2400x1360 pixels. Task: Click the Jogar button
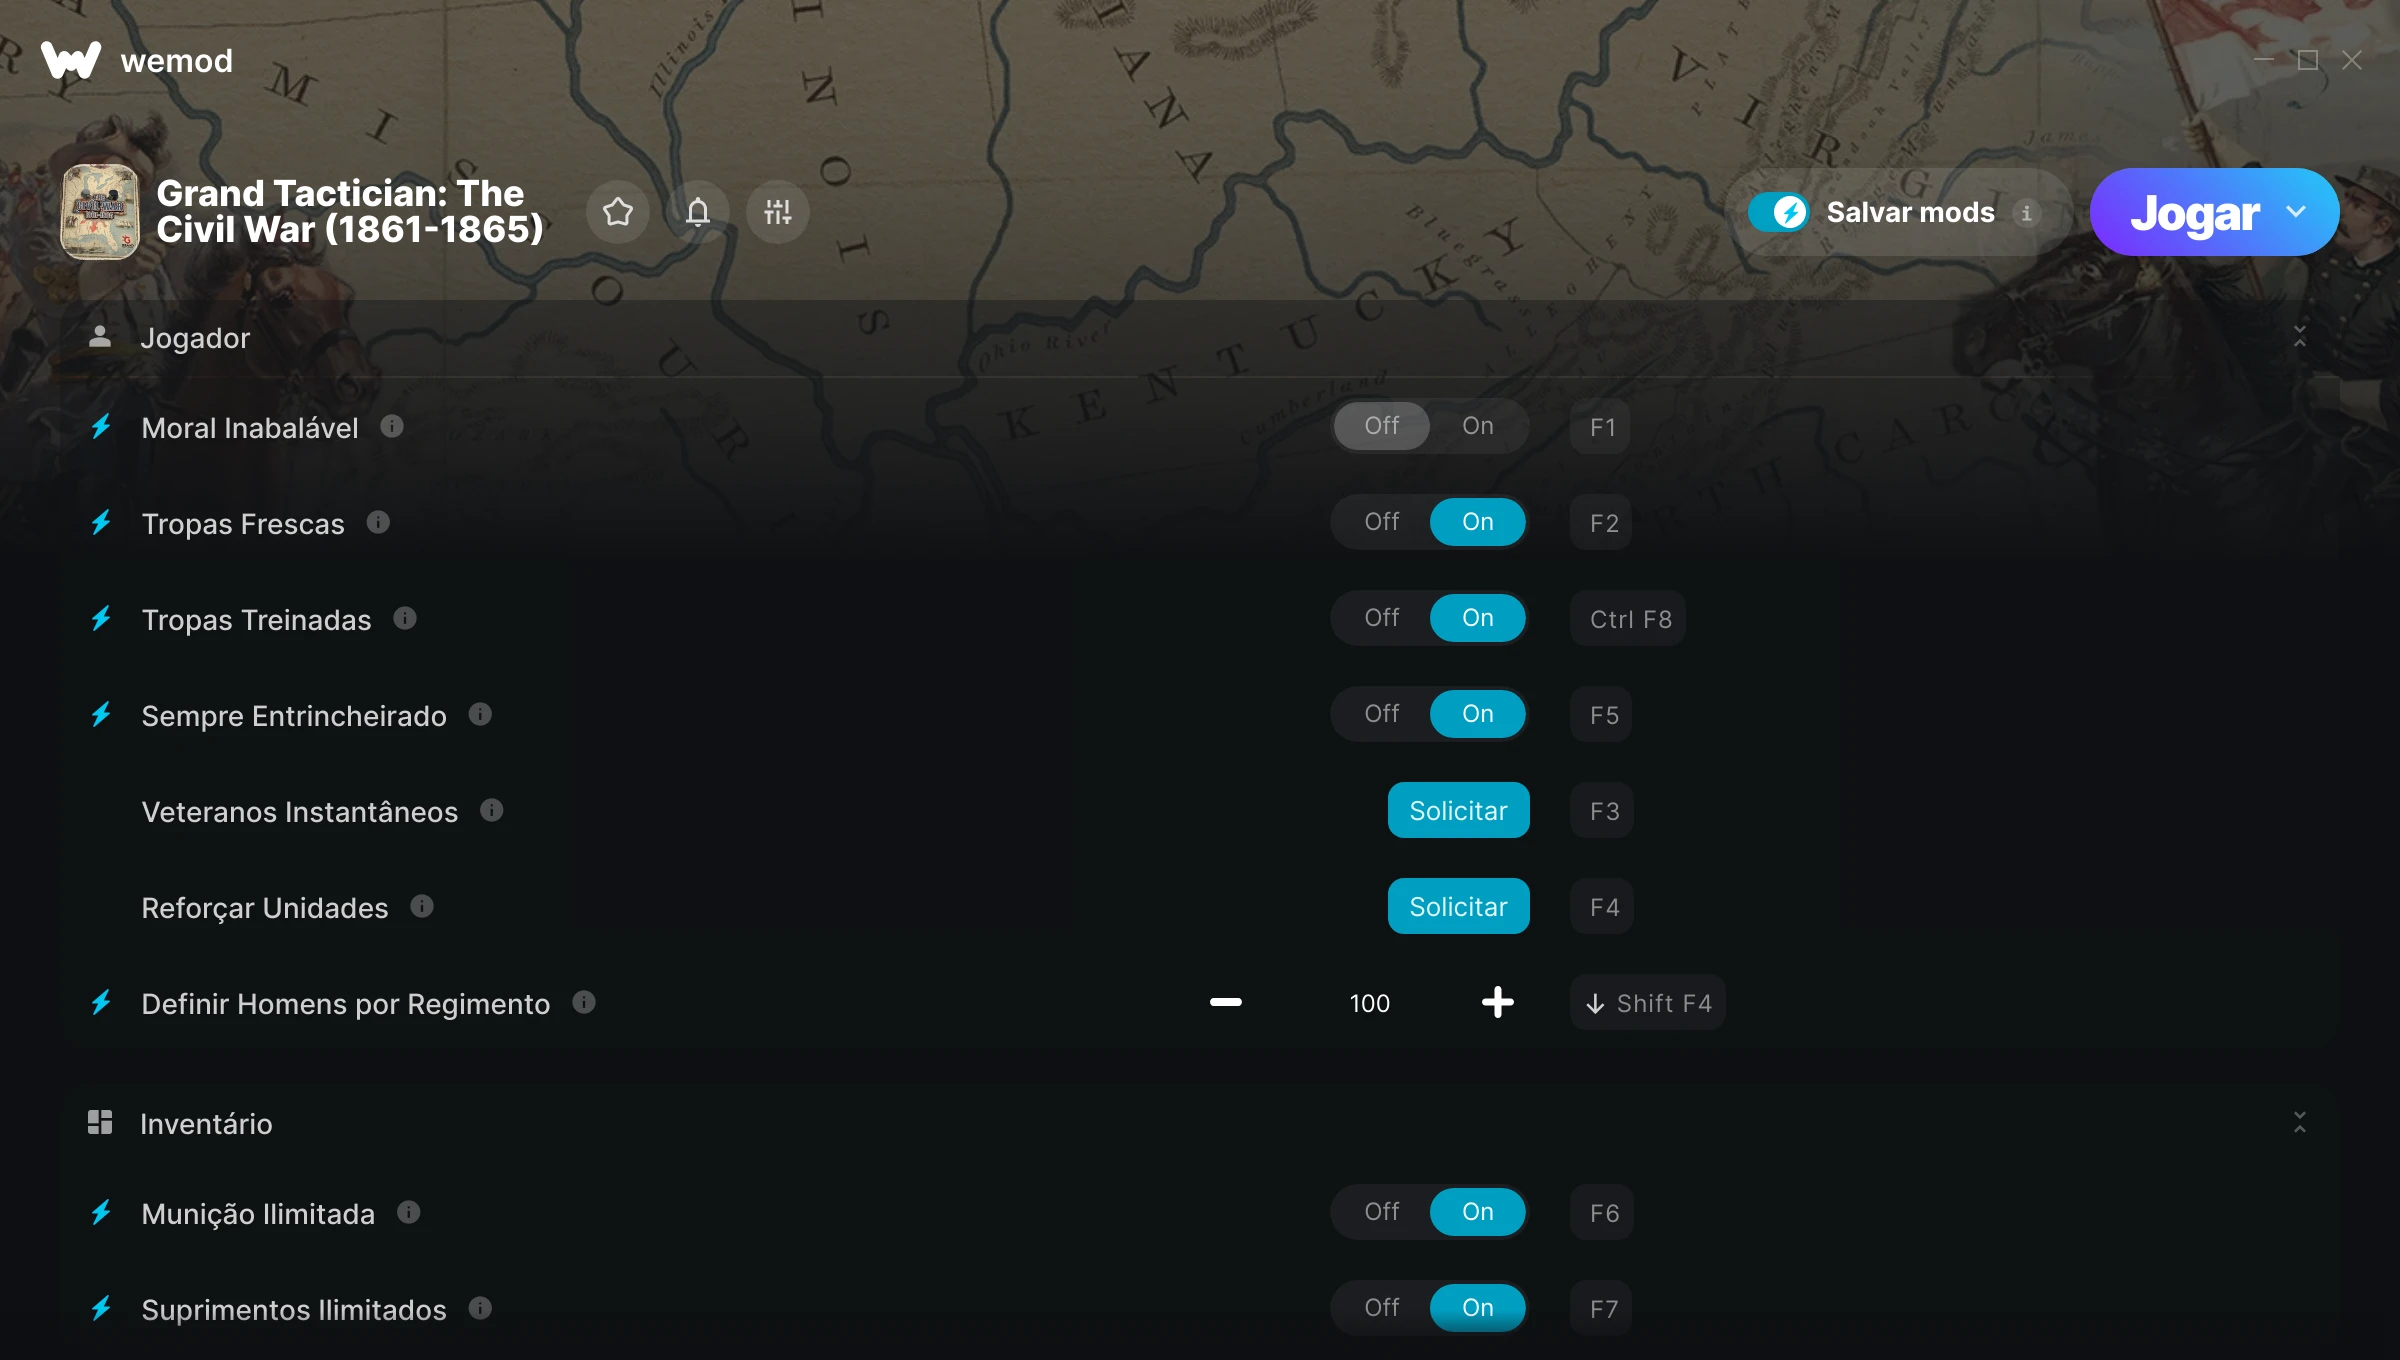point(2195,212)
